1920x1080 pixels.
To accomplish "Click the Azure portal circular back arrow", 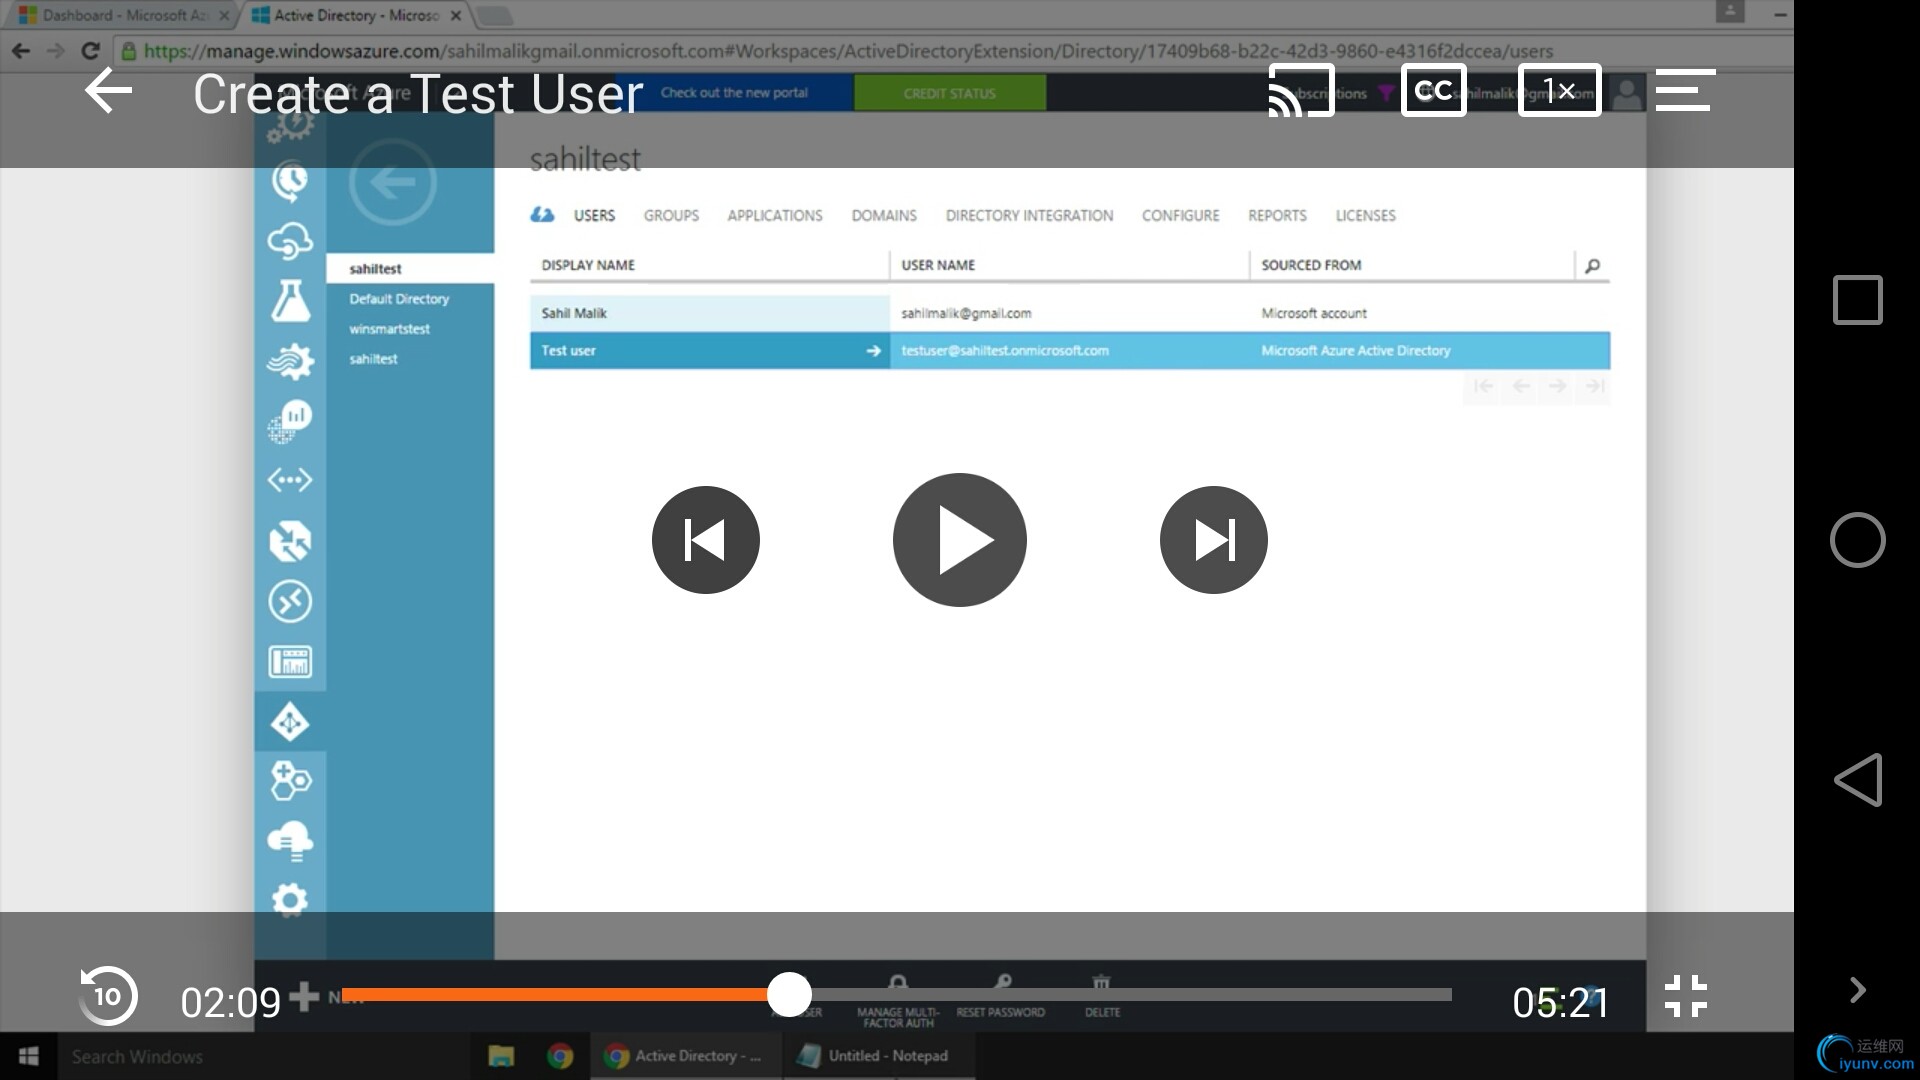I will (393, 182).
